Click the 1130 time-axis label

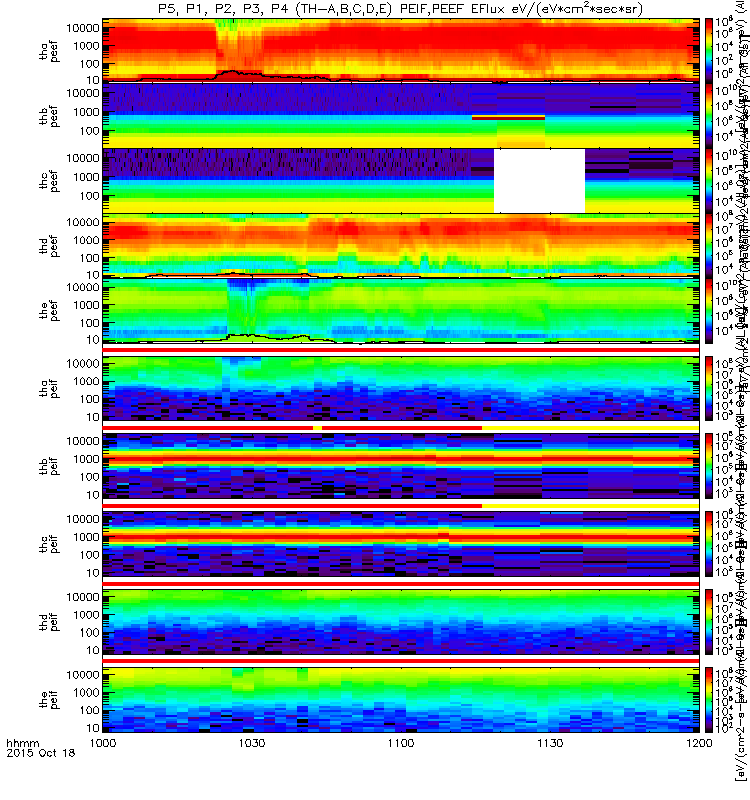[550, 743]
